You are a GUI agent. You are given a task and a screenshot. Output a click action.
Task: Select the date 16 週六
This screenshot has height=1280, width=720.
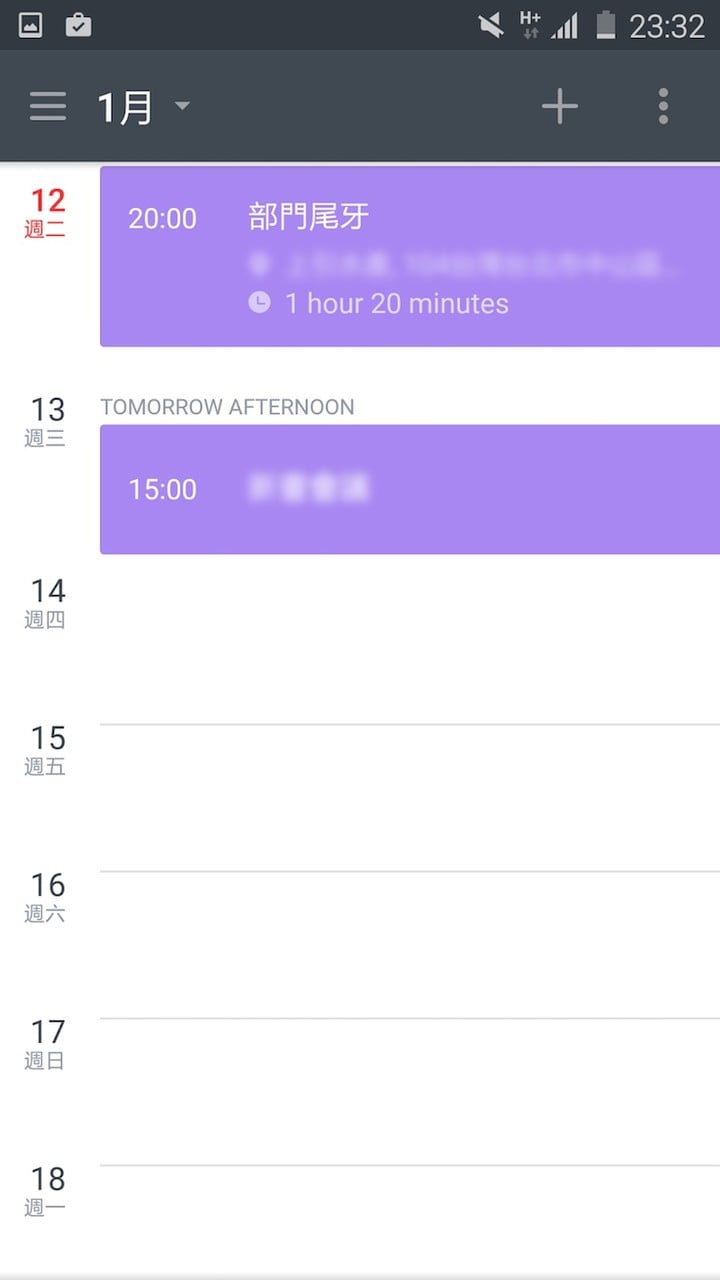pyautogui.click(x=46, y=896)
